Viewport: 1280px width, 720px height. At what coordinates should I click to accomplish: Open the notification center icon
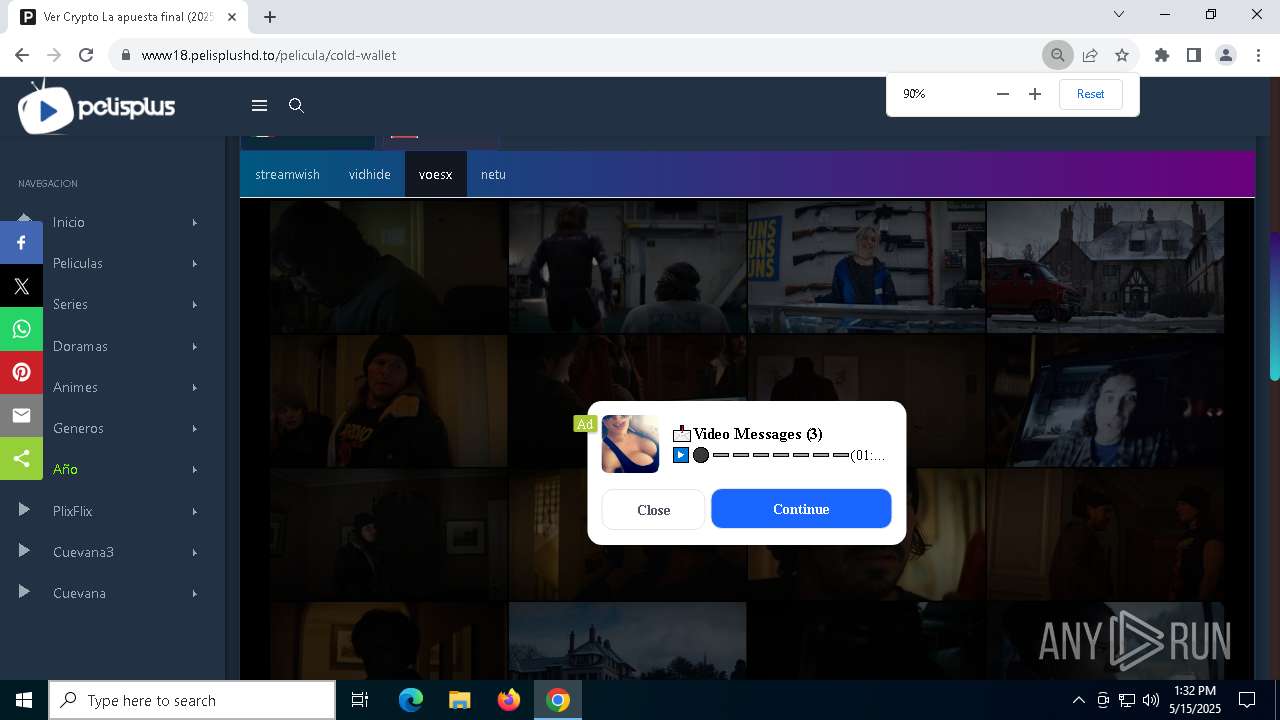pos(1247,700)
